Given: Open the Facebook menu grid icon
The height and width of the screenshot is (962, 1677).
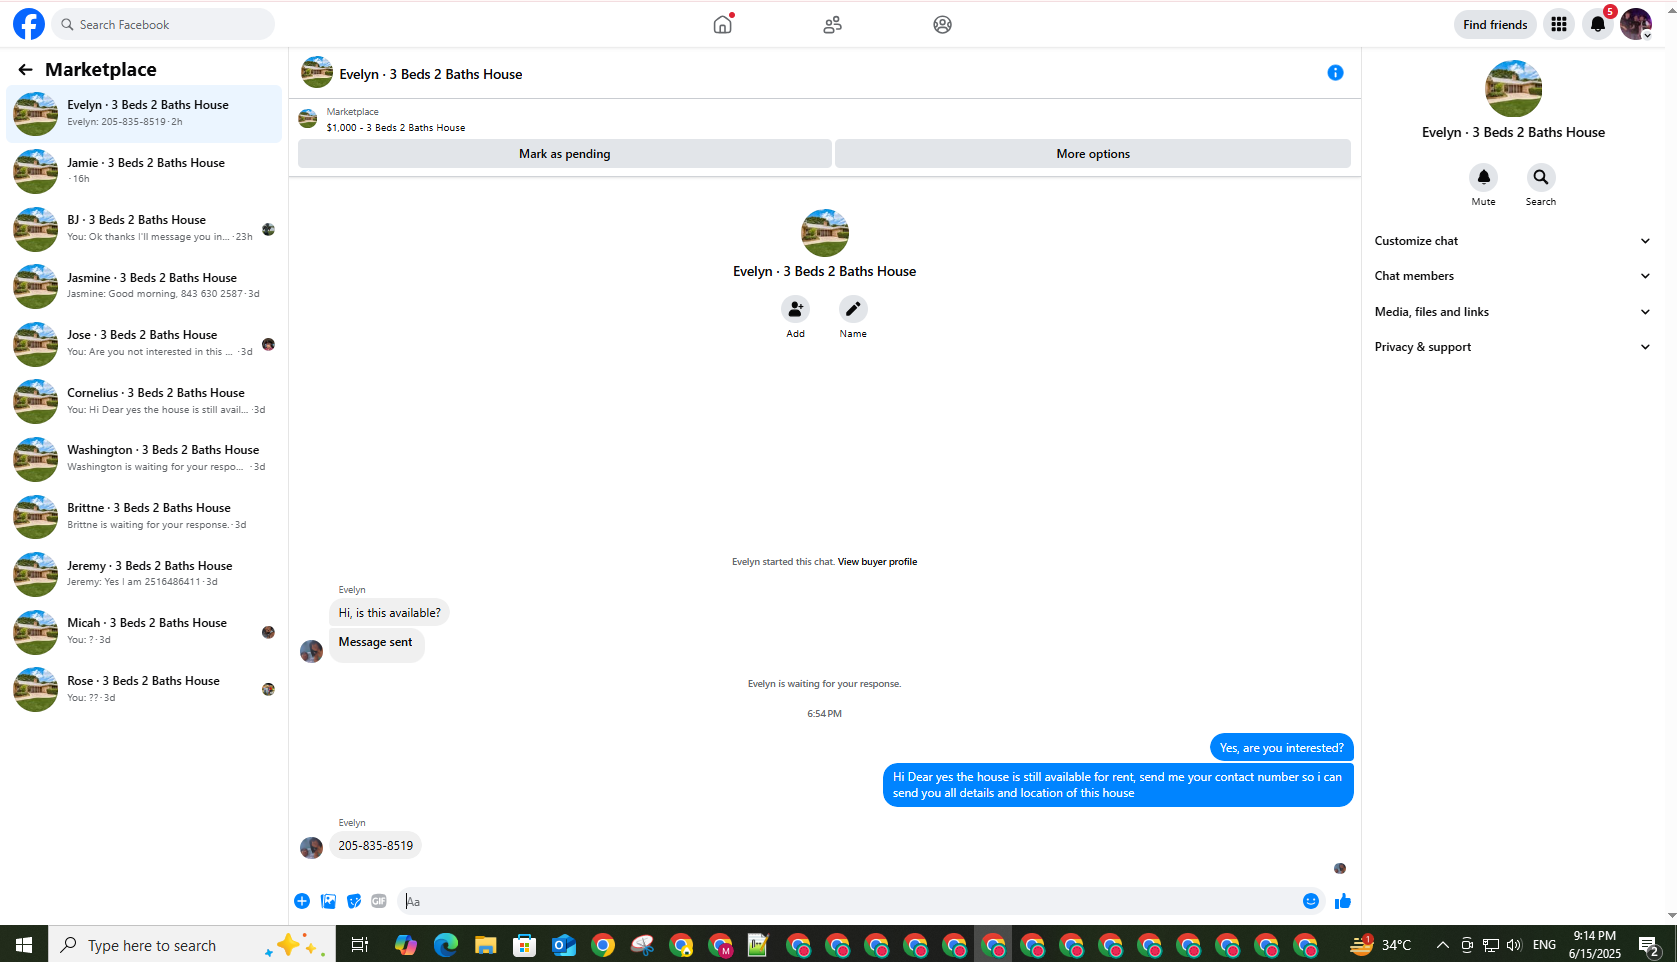Looking at the screenshot, I should tap(1559, 24).
